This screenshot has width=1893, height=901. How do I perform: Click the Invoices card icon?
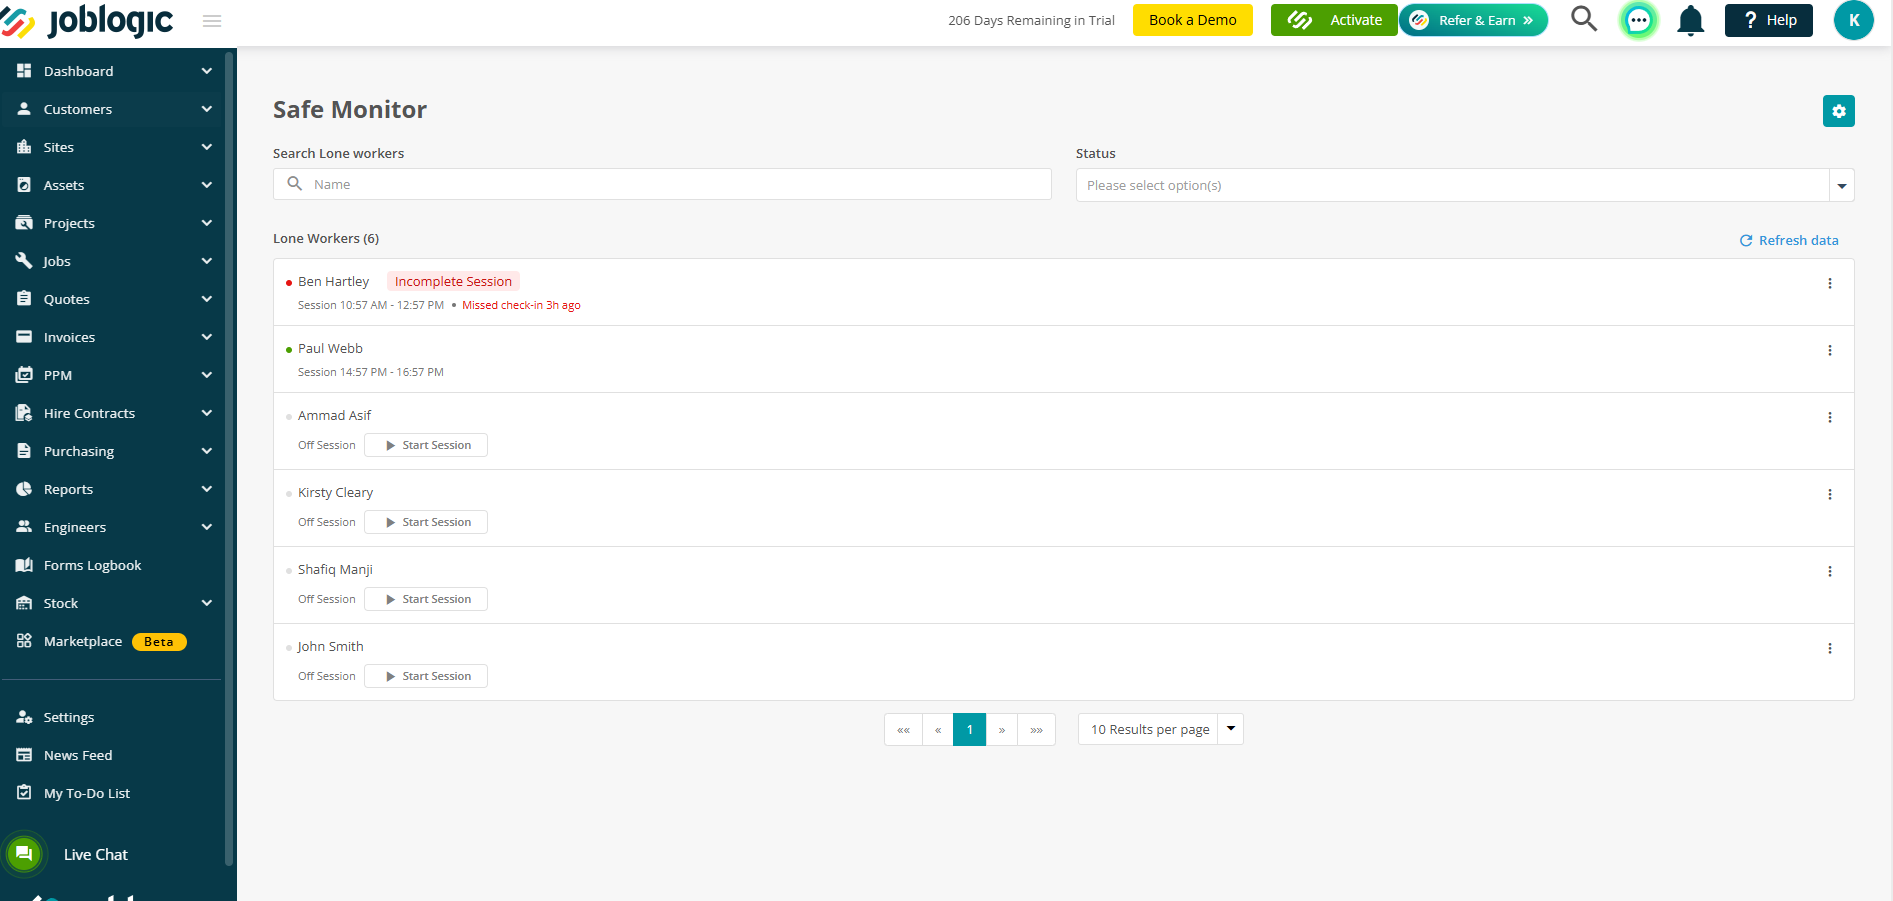coord(24,337)
